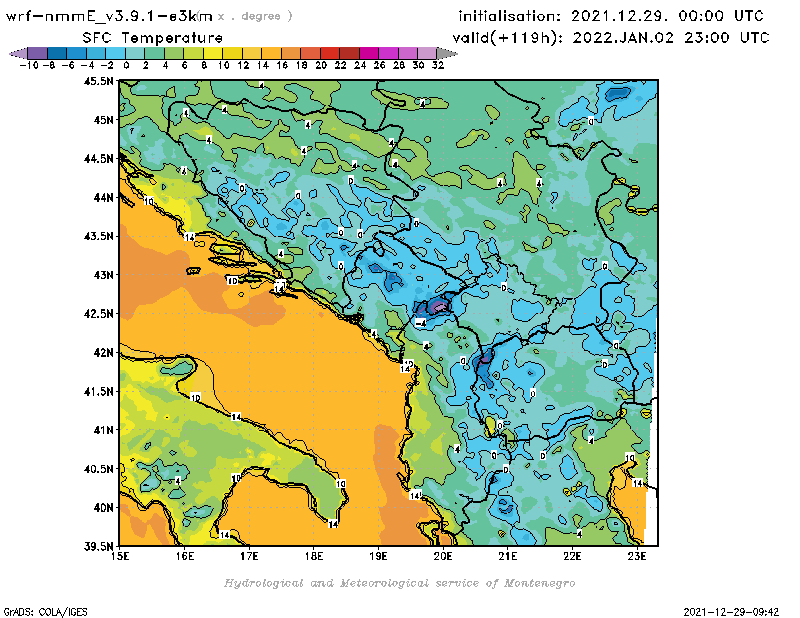
Task: Click the 45.5N latitude axis label
Action: point(98,81)
